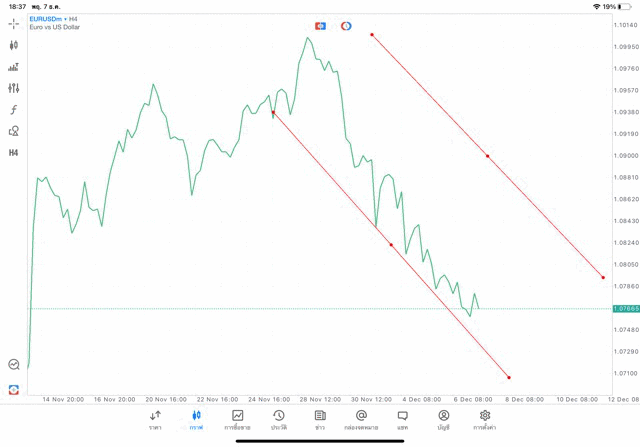Select the upper red trendline's middle handle

(x=487, y=156)
